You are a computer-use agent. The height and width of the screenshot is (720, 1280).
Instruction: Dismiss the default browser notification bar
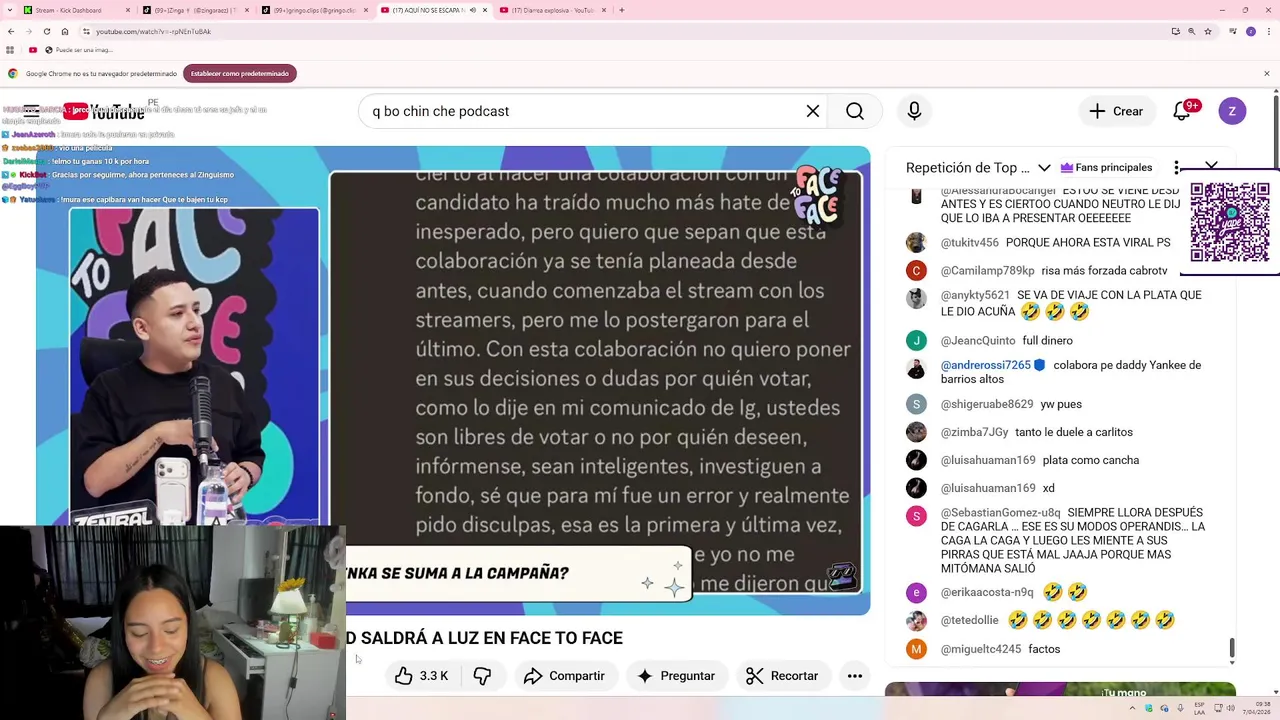1267,73
